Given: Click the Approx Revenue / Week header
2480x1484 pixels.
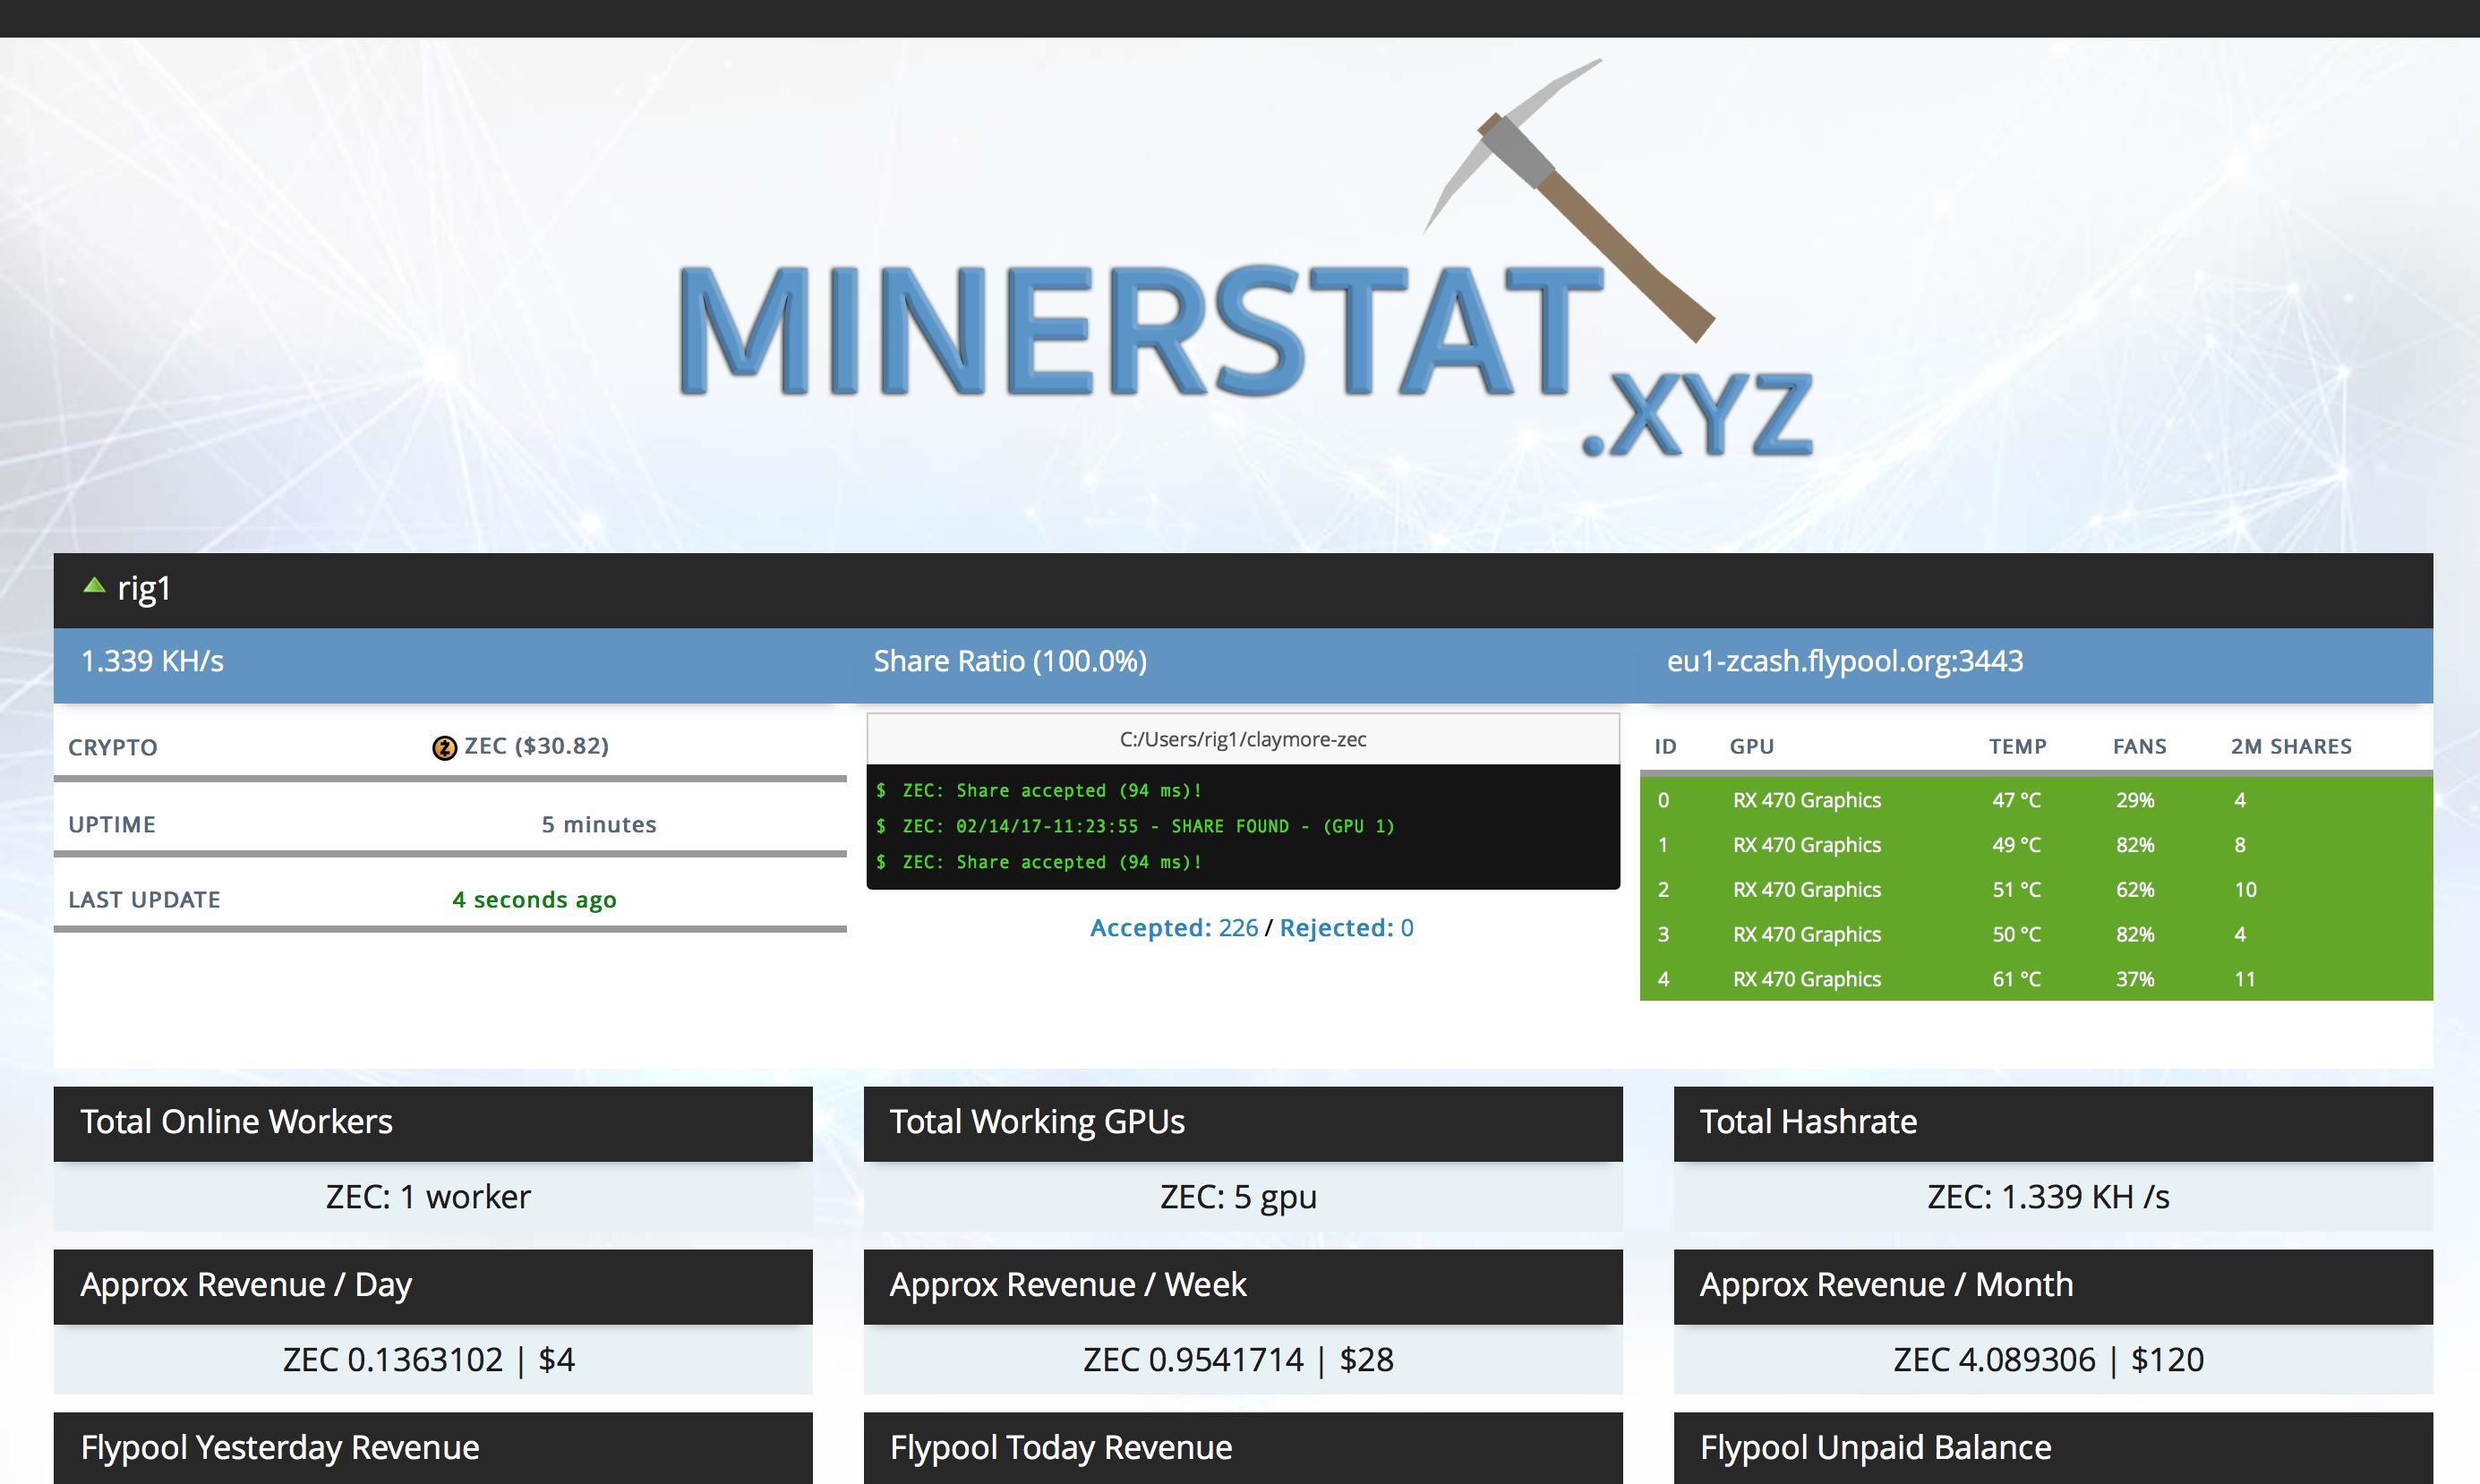Looking at the screenshot, I should tap(1243, 1286).
